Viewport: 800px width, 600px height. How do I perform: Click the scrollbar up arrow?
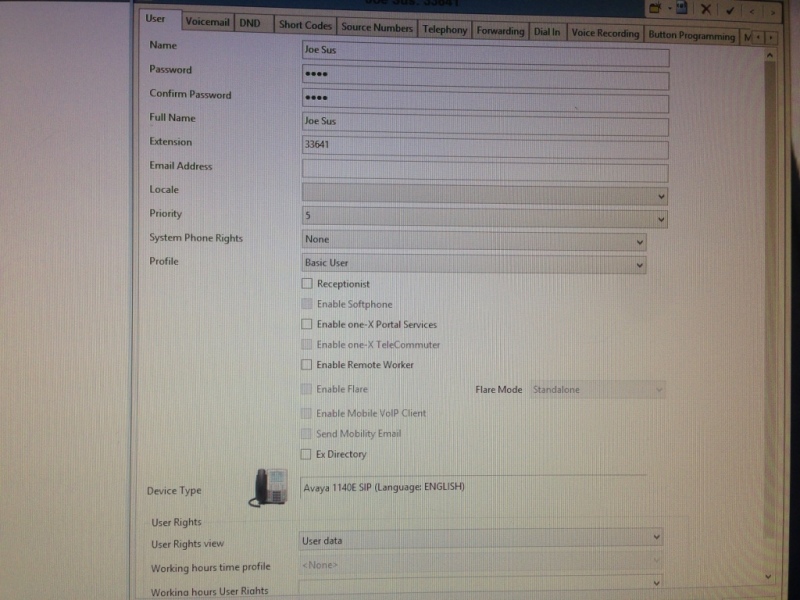coord(770,55)
